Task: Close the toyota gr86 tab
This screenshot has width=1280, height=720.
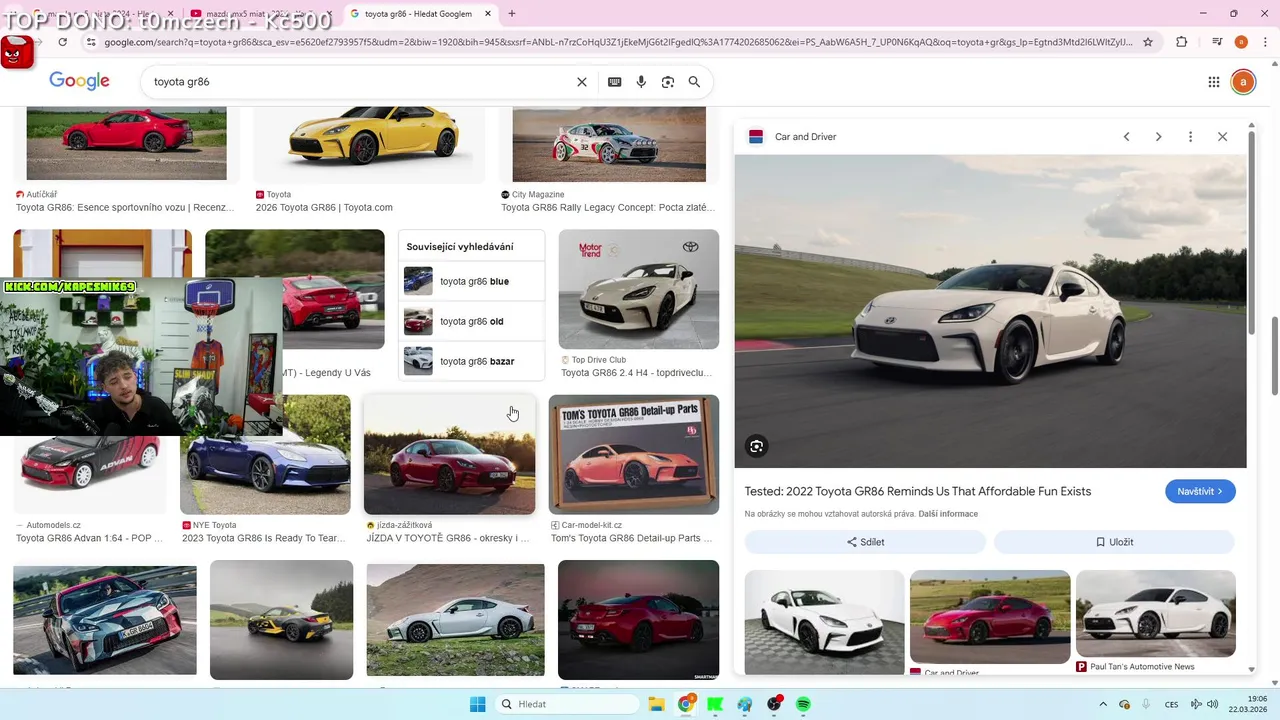Action: point(486,14)
